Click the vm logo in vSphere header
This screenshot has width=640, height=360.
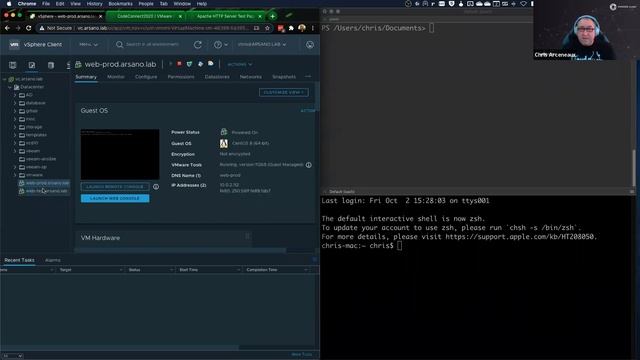(x=14, y=44)
